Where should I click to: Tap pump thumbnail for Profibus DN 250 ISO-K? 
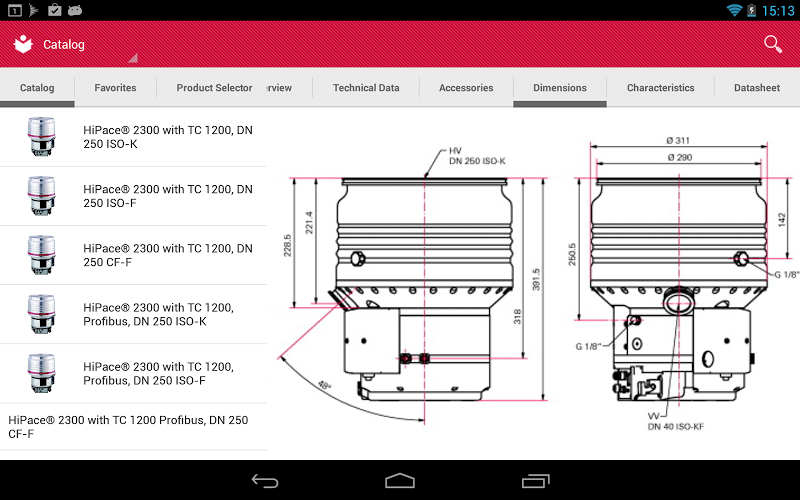(41, 314)
